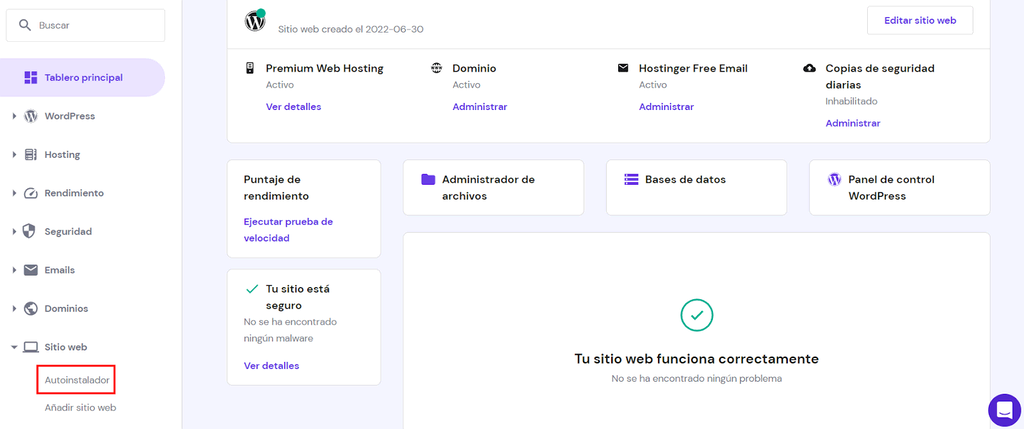Expand the Dominios section arrow
1024x429 pixels.
pos(14,309)
